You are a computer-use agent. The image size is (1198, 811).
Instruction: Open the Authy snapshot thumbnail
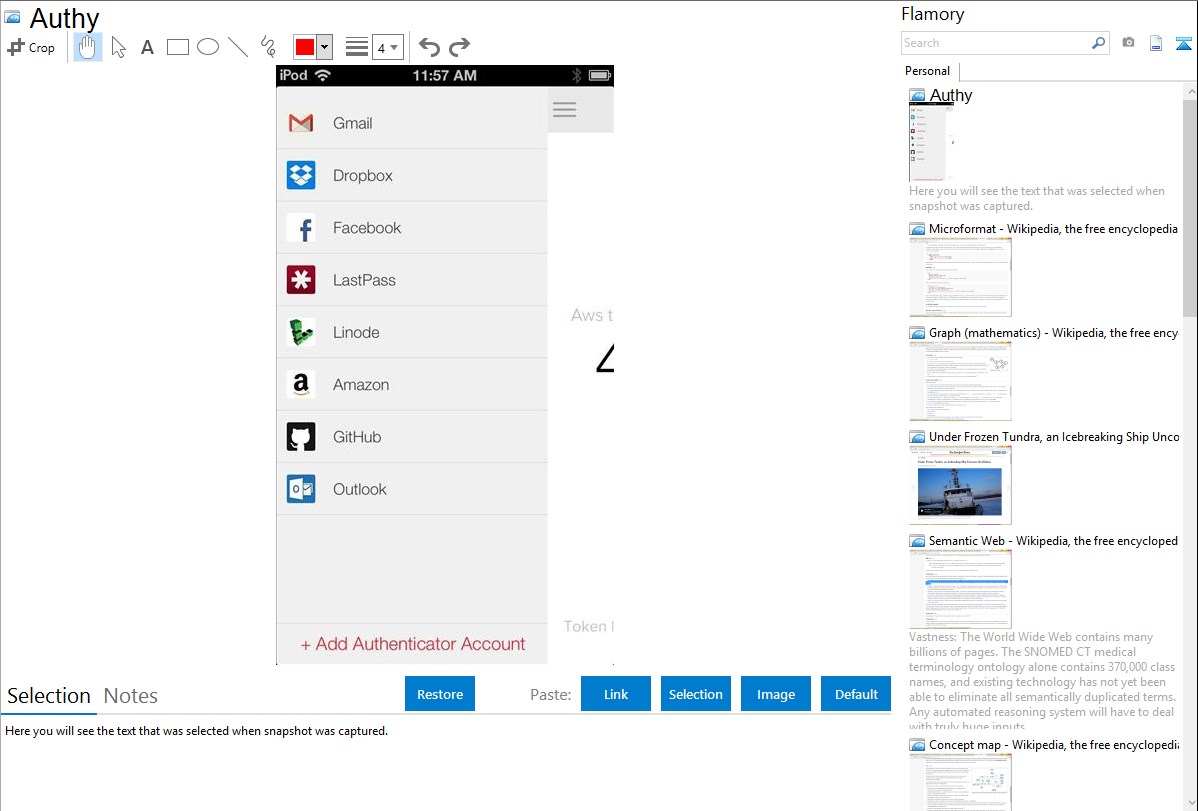pos(932,142)
